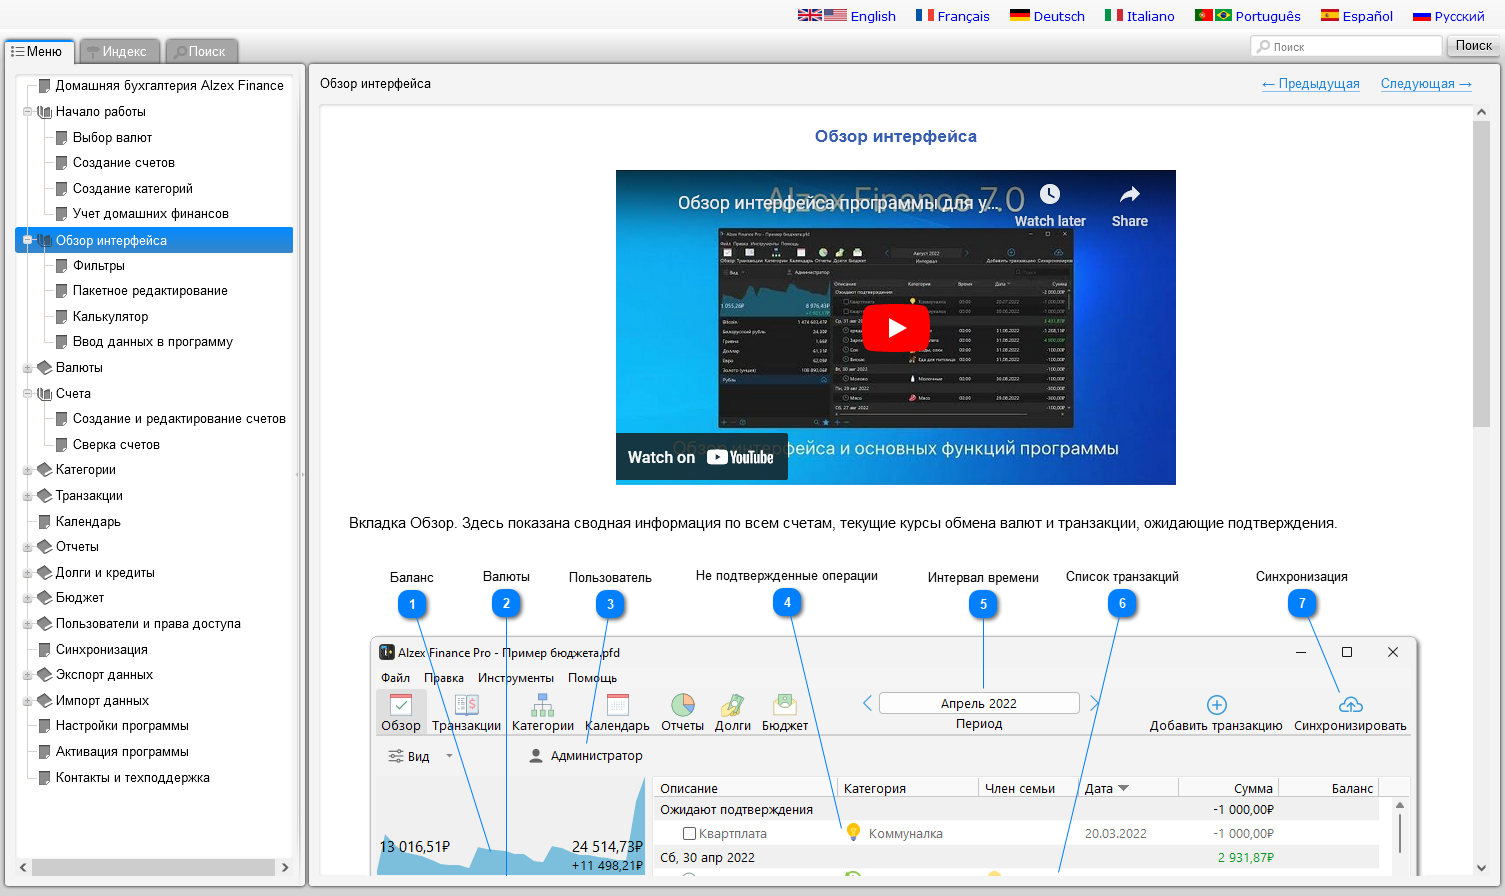Collapse the Счета tree node

pos(28,394)
